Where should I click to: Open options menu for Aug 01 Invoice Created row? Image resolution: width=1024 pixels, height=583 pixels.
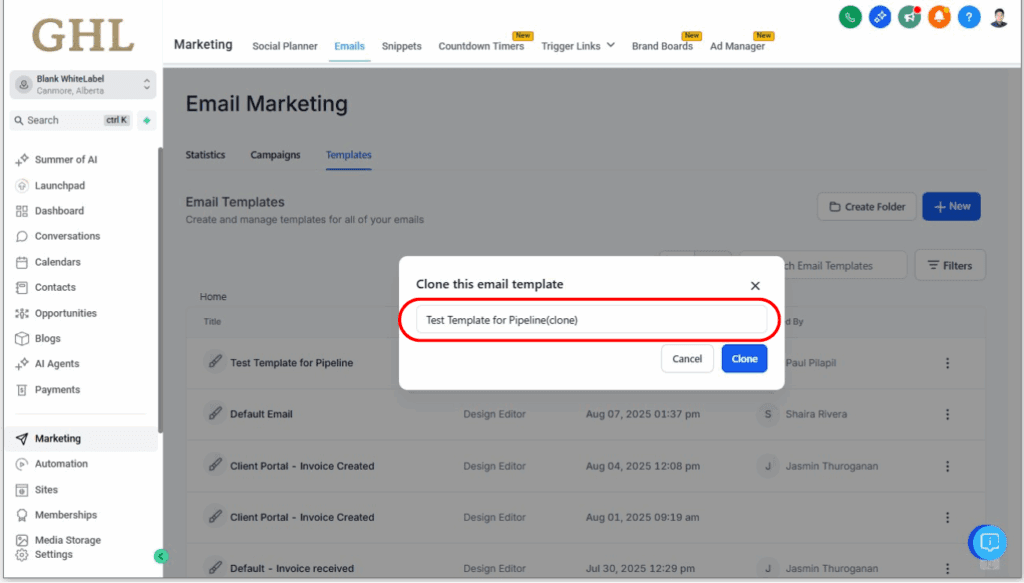point(948,517)
